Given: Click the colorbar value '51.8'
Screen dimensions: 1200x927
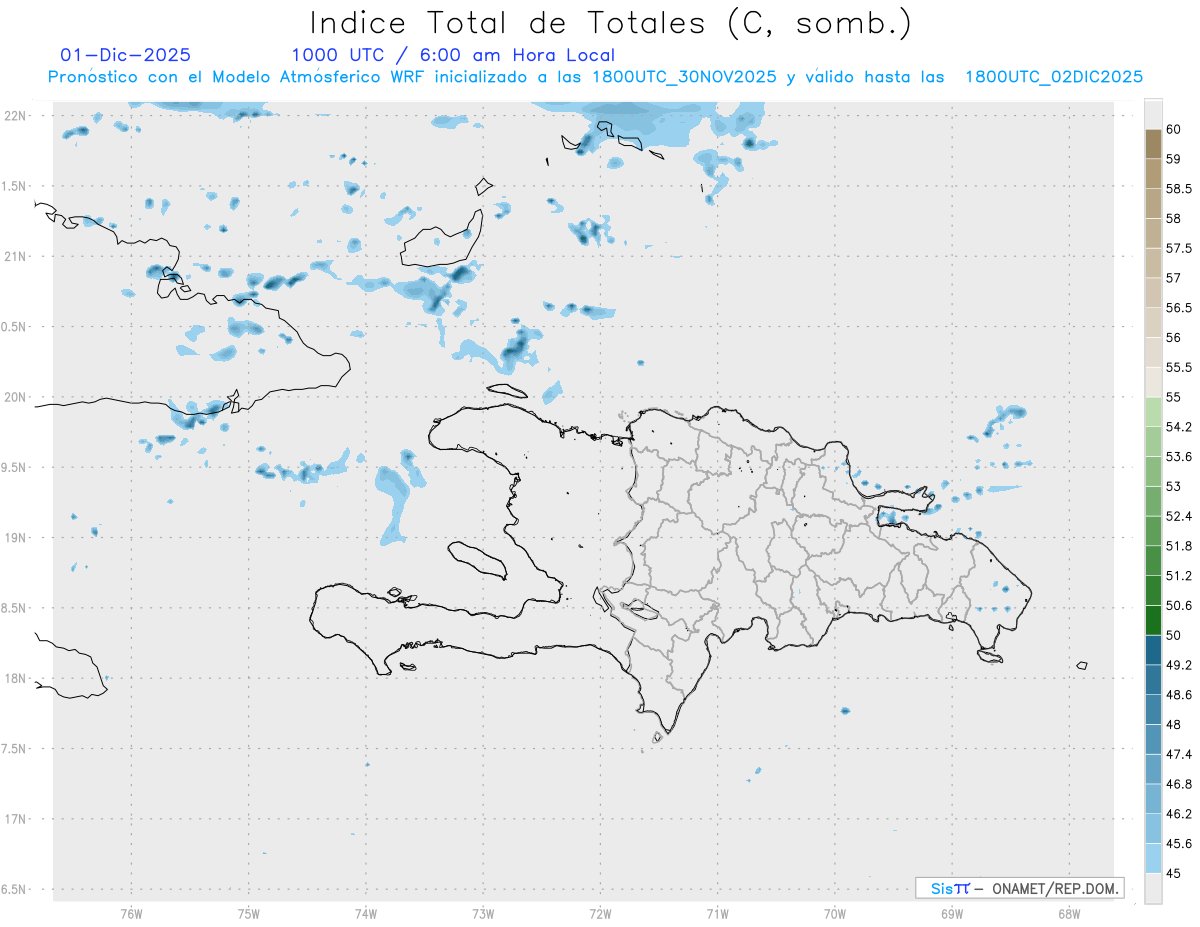Looking at the screenshot, I should point(1178,546).
